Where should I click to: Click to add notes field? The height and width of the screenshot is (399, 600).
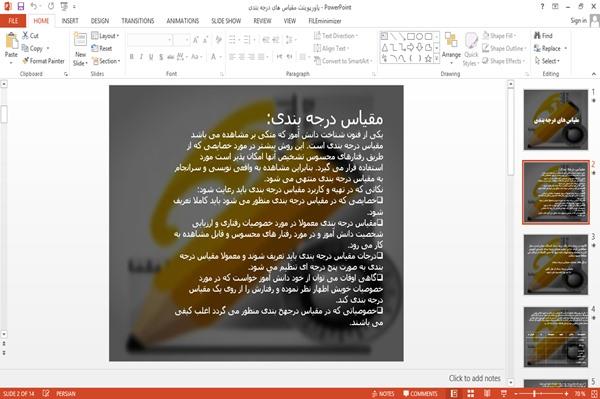pos(474,378)
